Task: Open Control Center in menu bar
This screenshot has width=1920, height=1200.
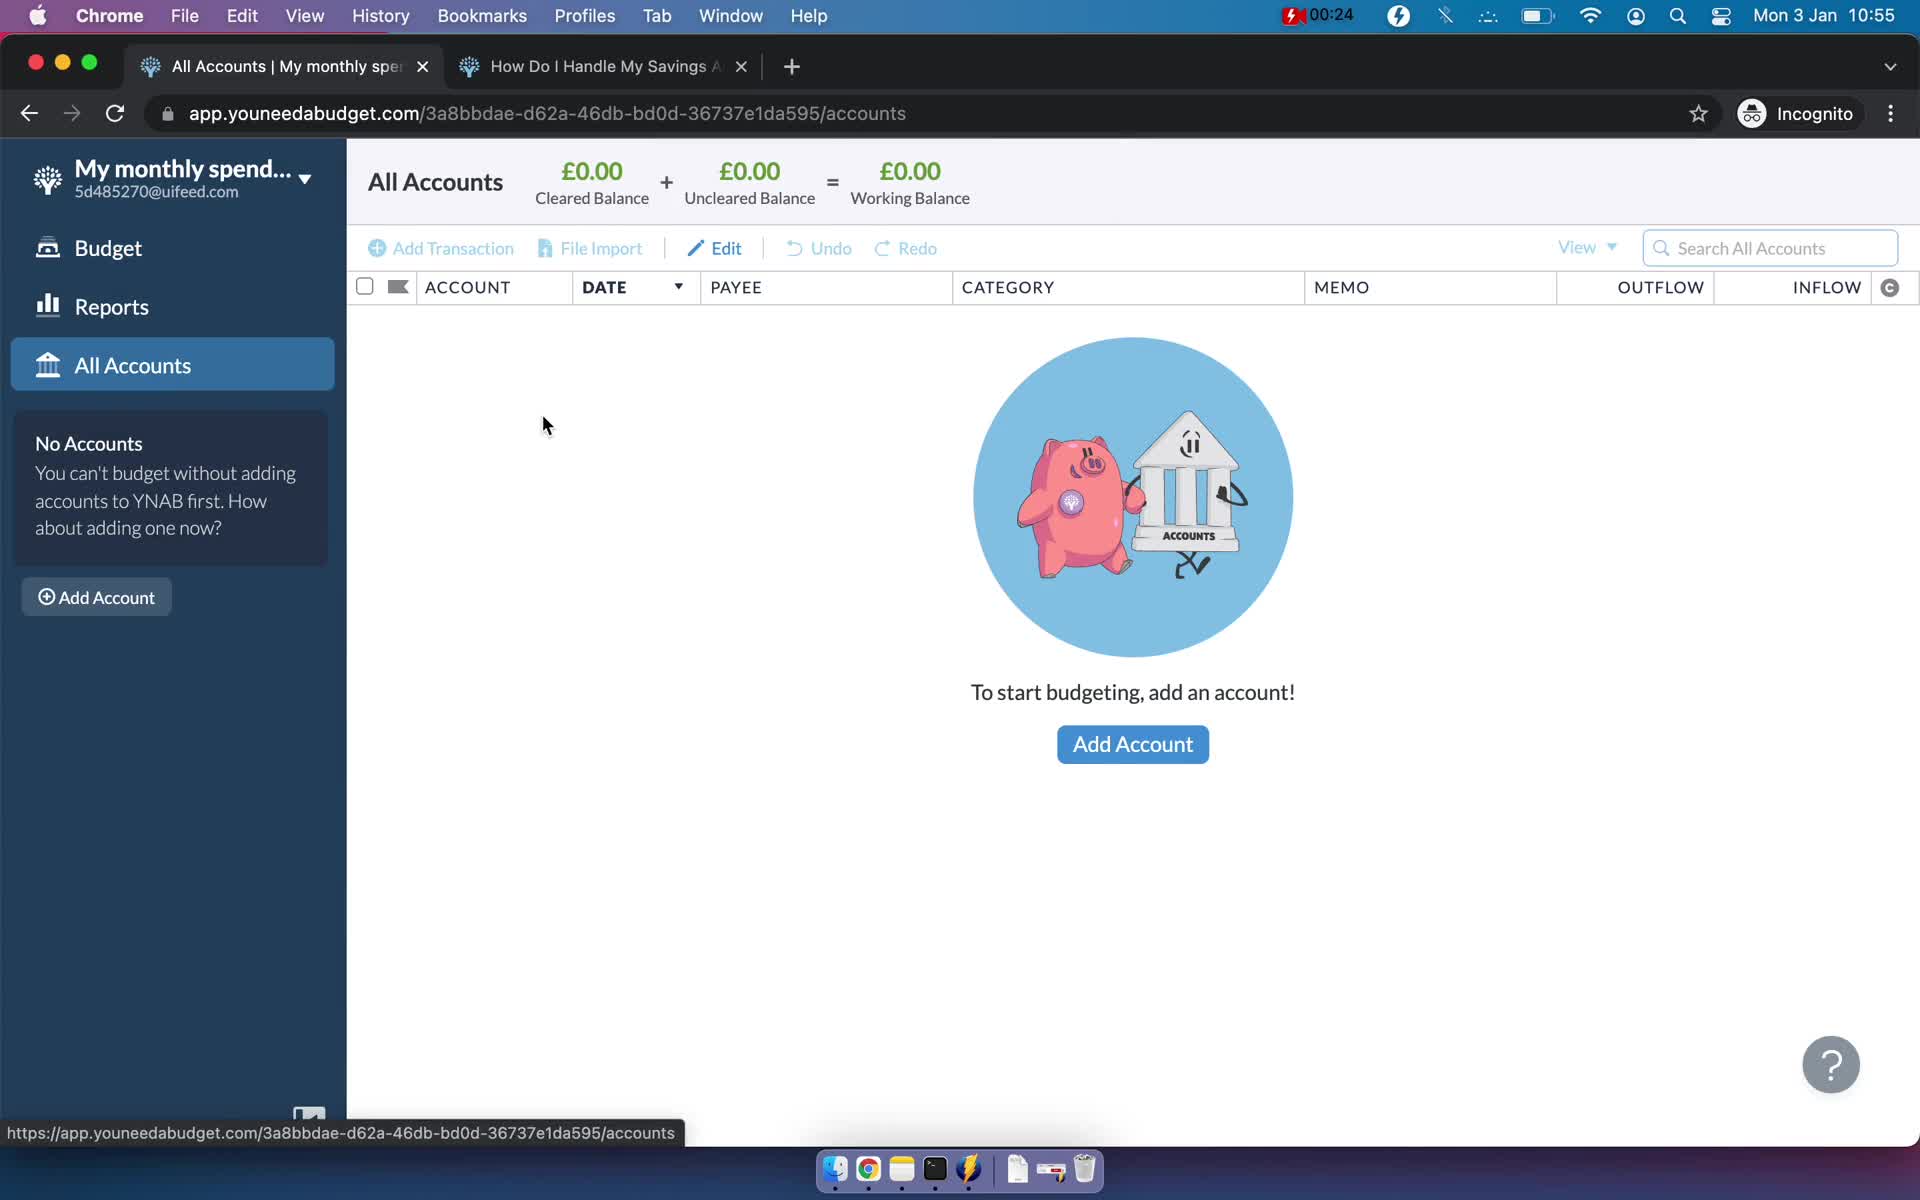Action: point(1721,15)
